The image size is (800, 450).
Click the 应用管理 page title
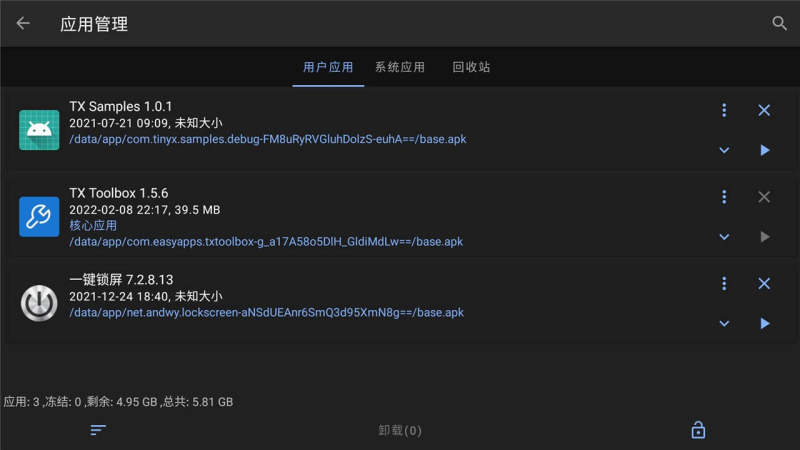point(94,24)
